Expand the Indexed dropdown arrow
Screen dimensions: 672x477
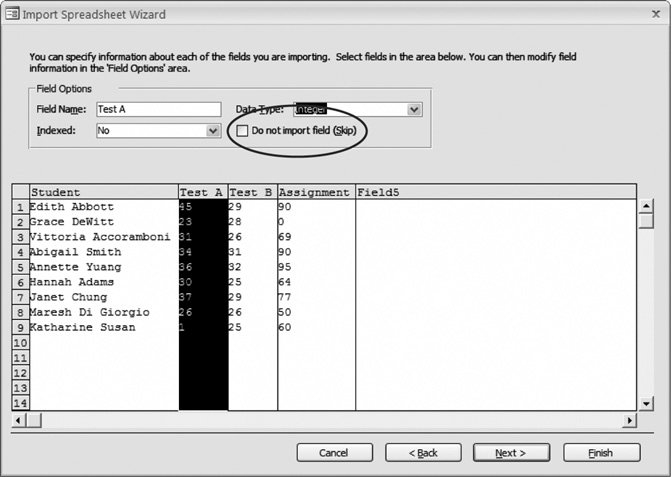pyautogui.click(x=213, y=130)
